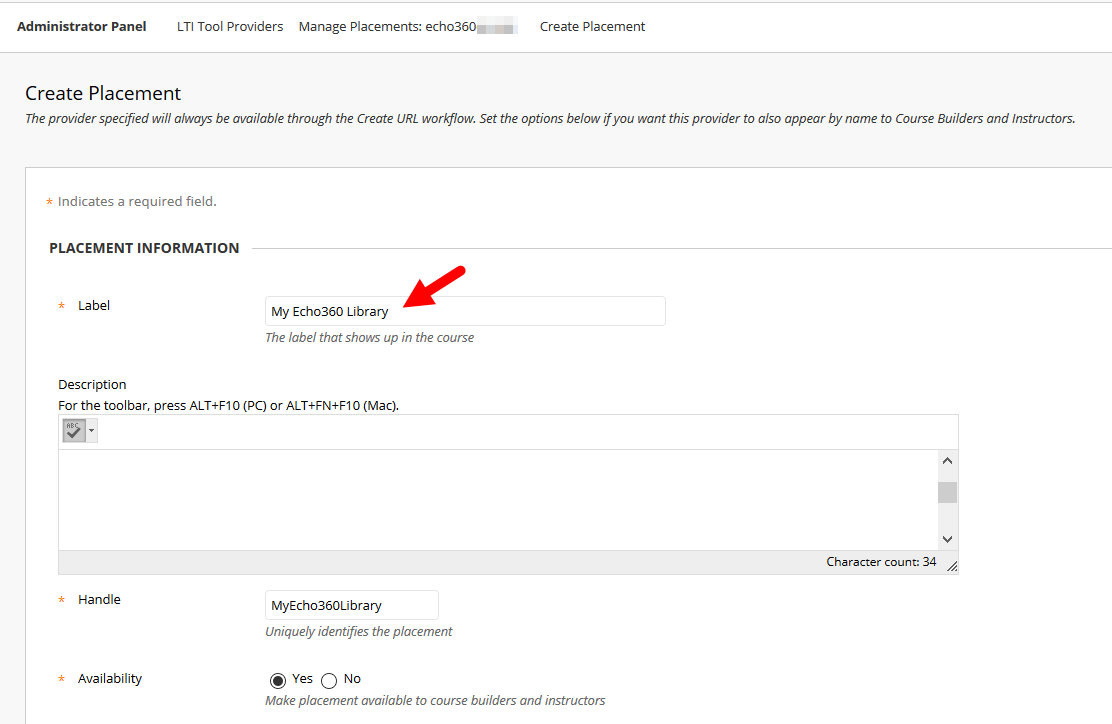Click the description scrollbar up arrow
The height and width of the screenshot is (724, 1112).
click(x=947, y=461)
